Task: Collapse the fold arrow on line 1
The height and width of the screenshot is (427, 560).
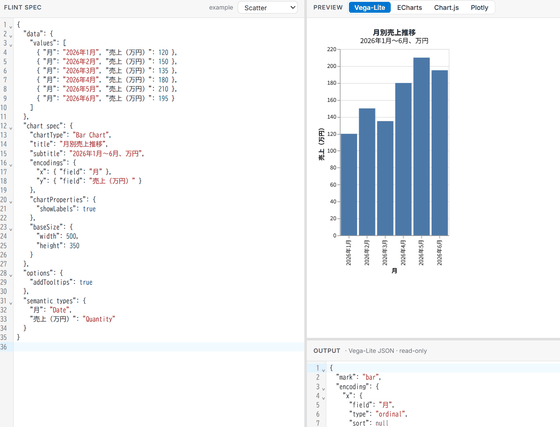Action: click(x=11, y=26)
